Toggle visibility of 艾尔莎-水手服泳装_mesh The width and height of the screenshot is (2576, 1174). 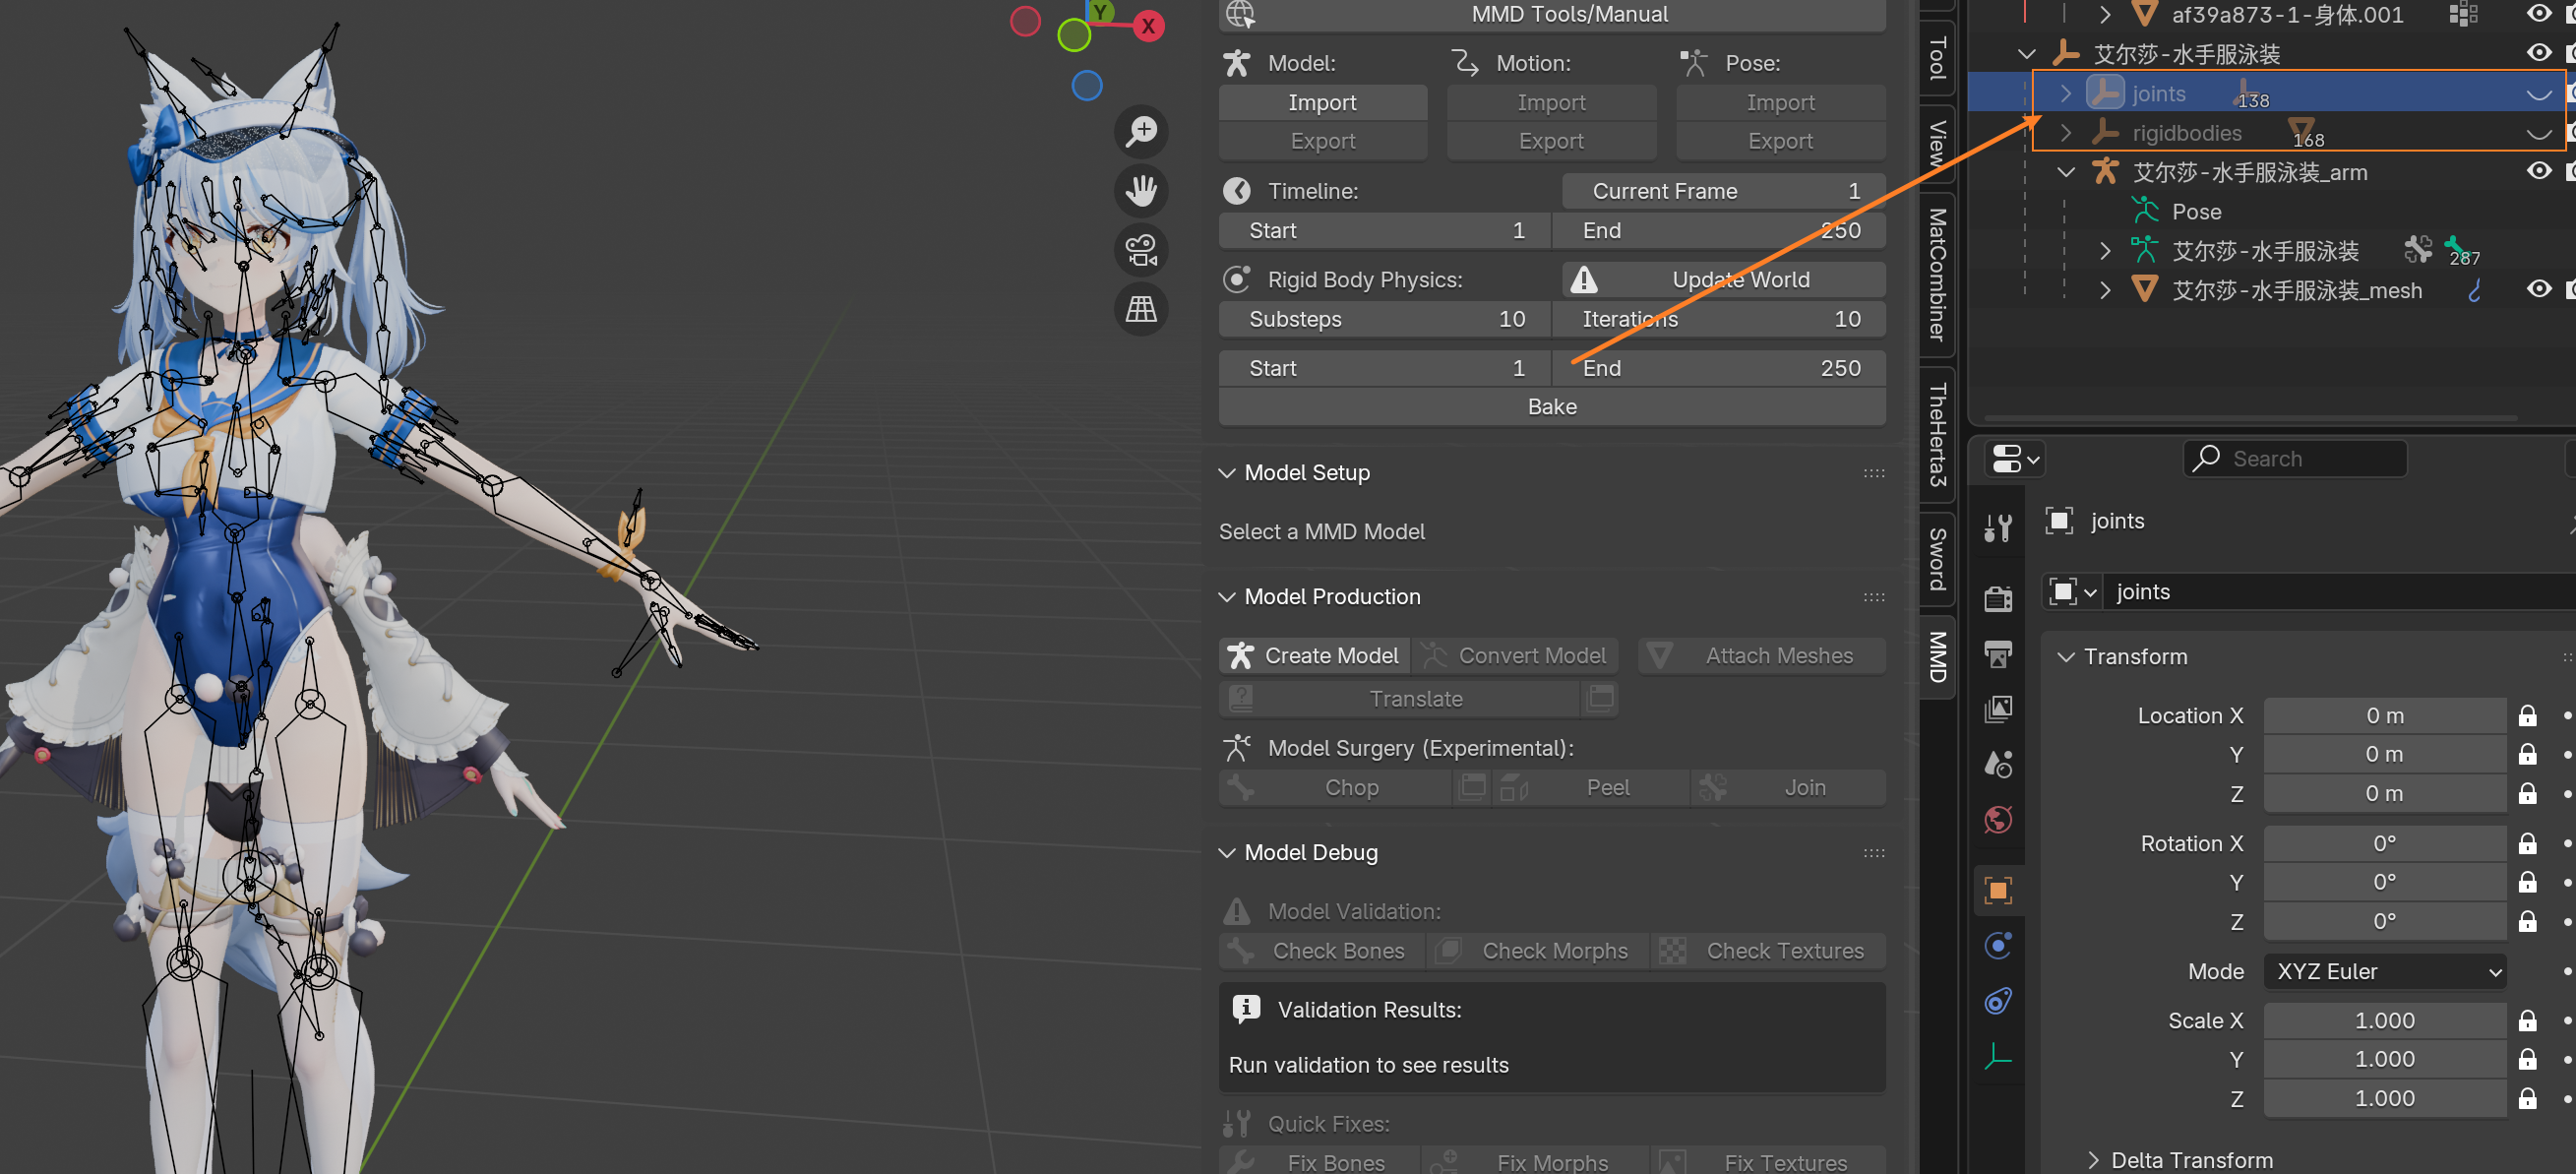pos(2538,290)
